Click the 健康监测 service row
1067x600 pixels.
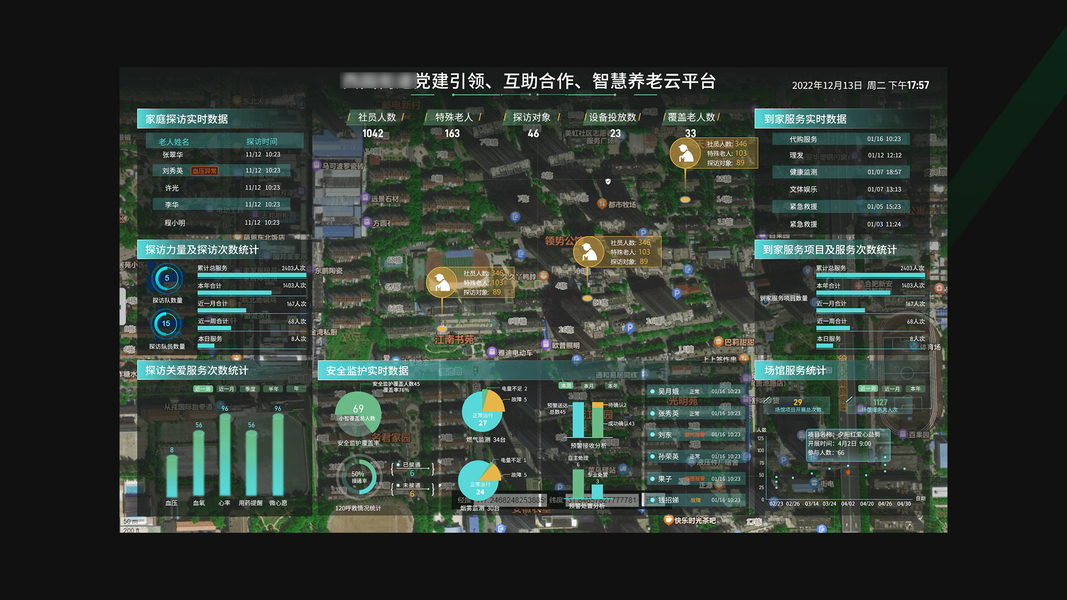click(x=842, y=172)
